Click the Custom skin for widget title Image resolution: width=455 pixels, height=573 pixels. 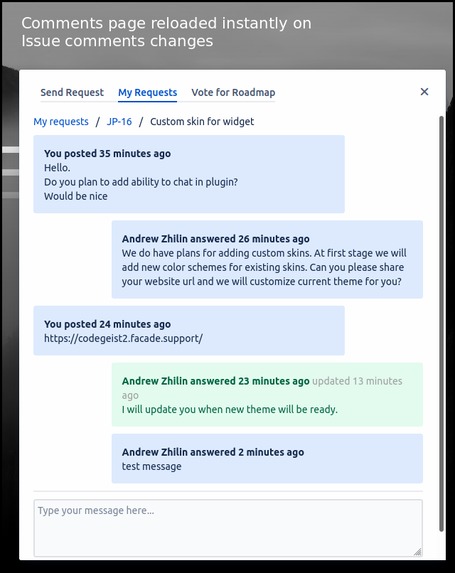click(x=202, y=121)
